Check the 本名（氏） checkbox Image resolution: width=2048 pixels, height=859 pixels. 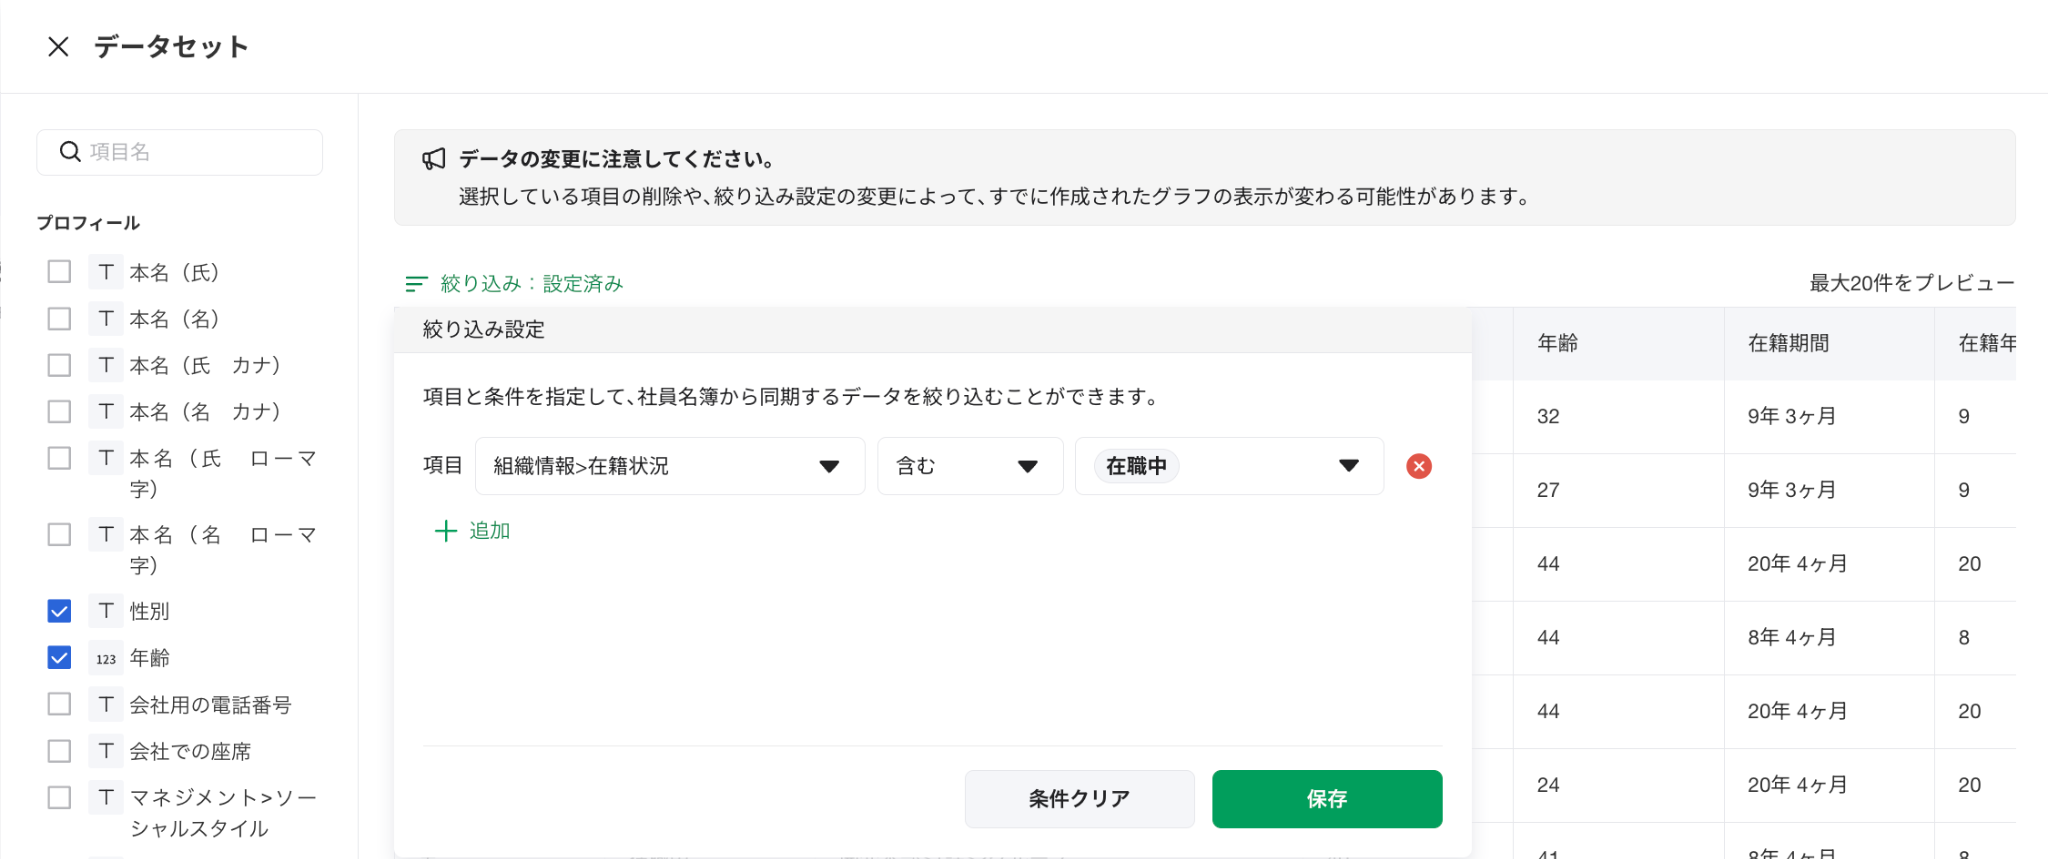60,272
